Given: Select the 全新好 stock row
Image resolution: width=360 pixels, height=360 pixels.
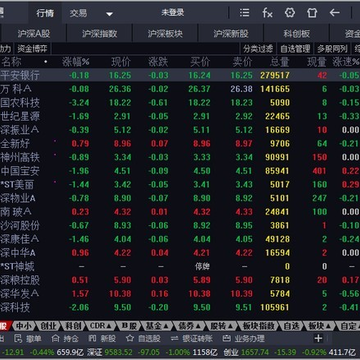Looking at the screenshot, I should coord(180,143).
